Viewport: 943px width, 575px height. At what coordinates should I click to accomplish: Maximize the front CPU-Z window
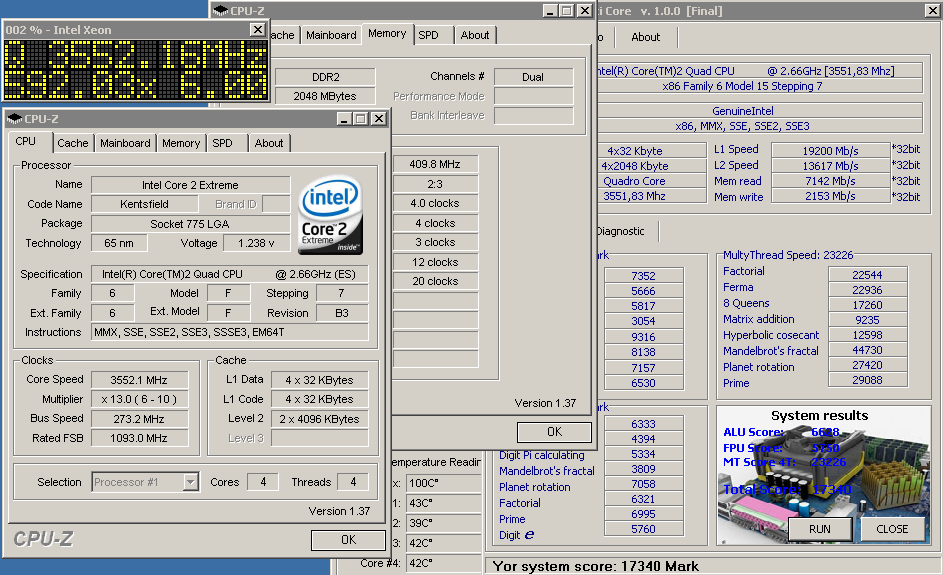pos(361,118)
